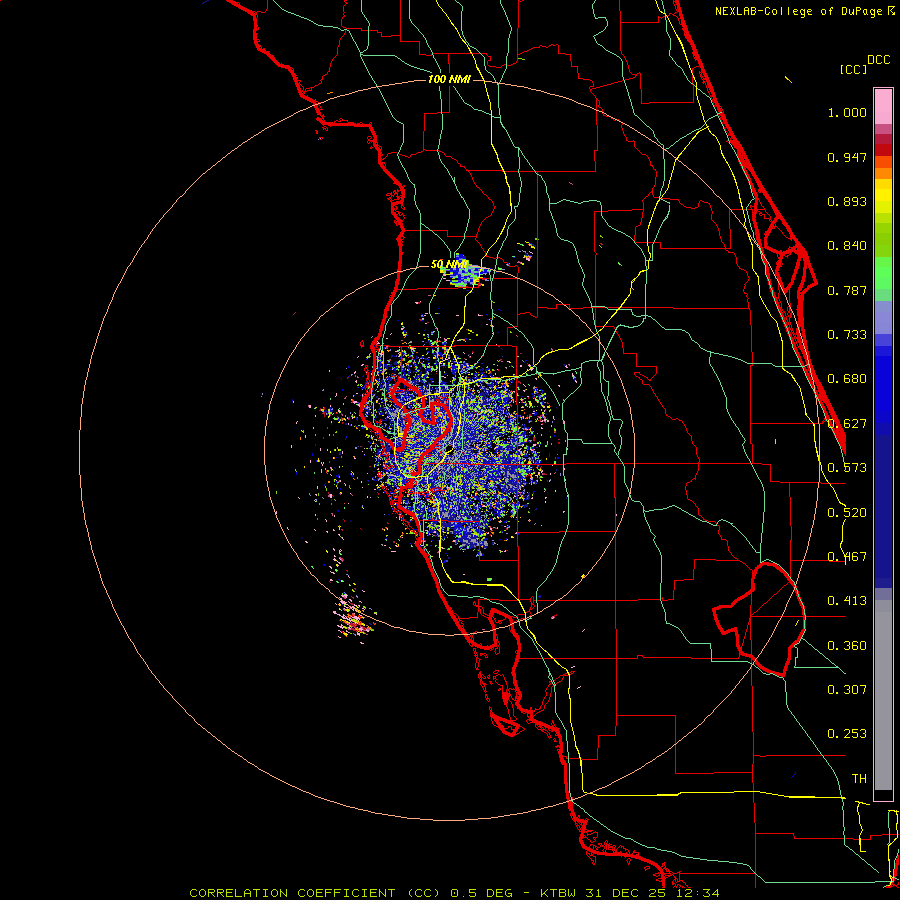900x900 pixels.
Task: Click the 0.947 scale value
Action: pos(847,157)
